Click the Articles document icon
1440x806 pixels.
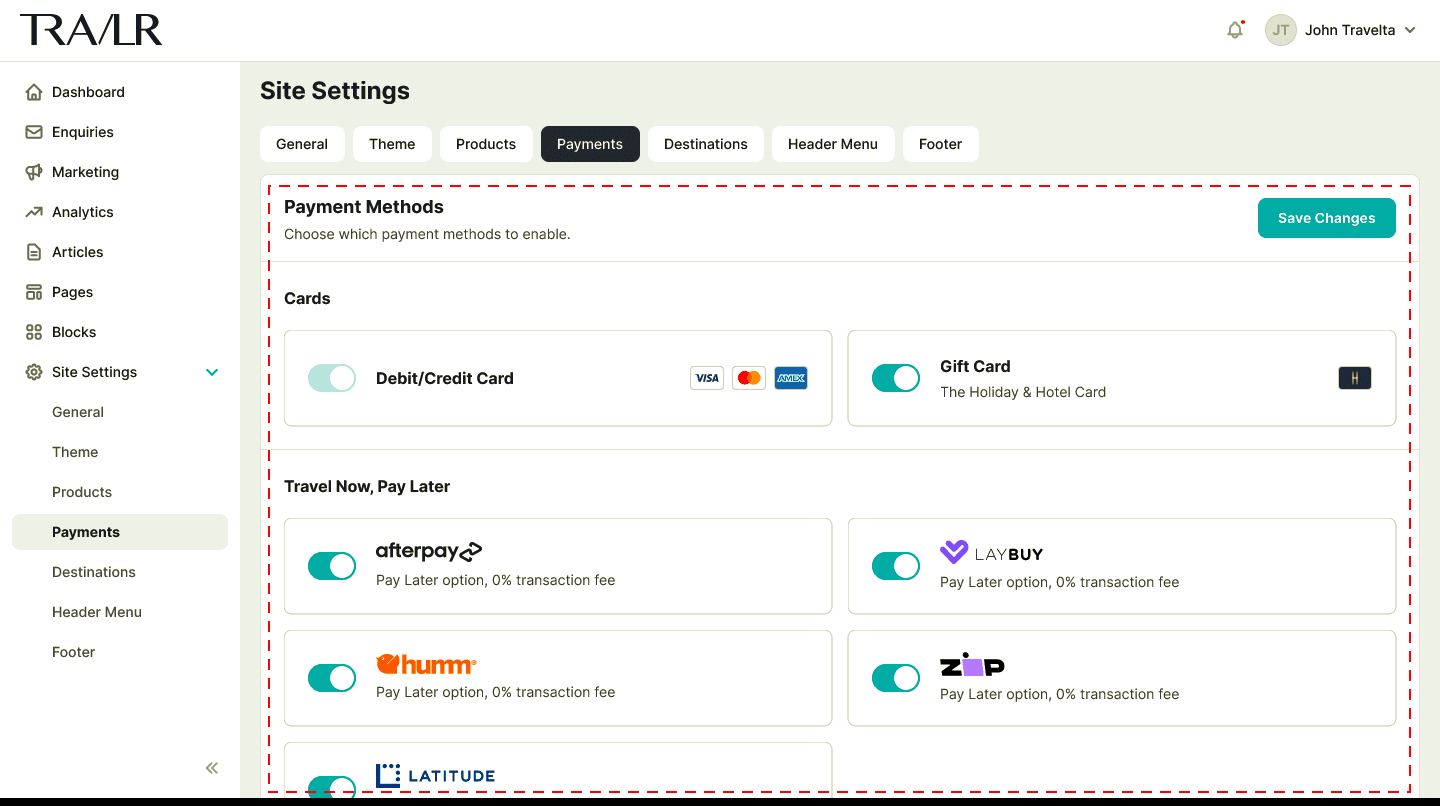click(34, 252)
